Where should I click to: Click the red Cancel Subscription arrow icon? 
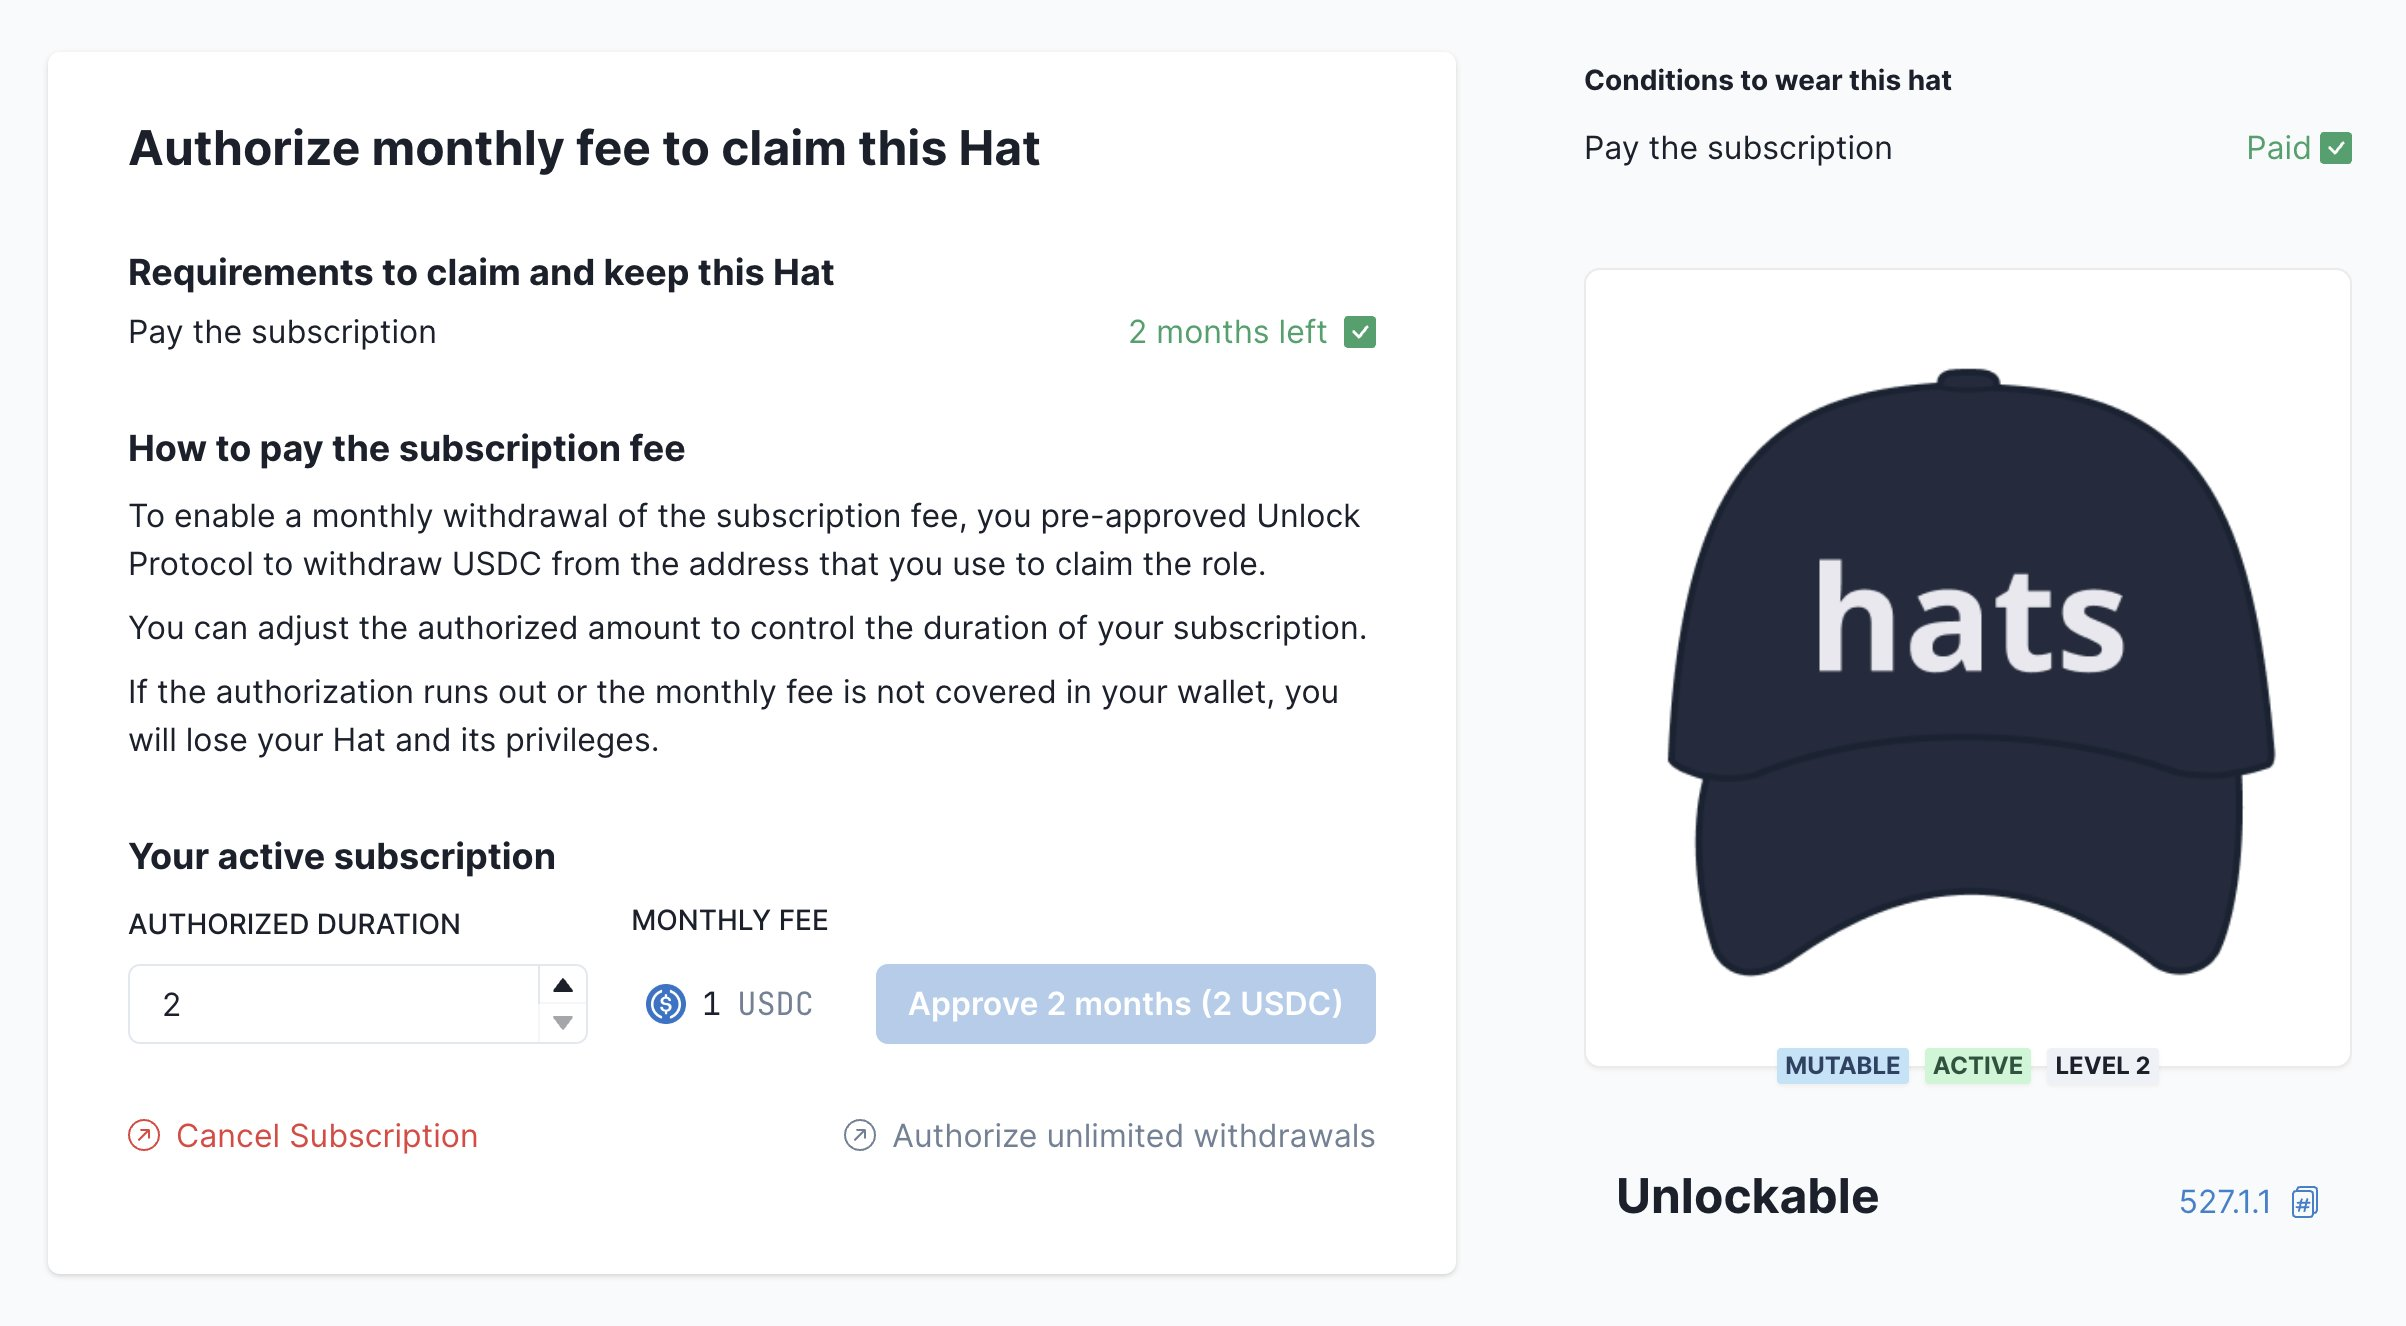tap(144, 1135)
